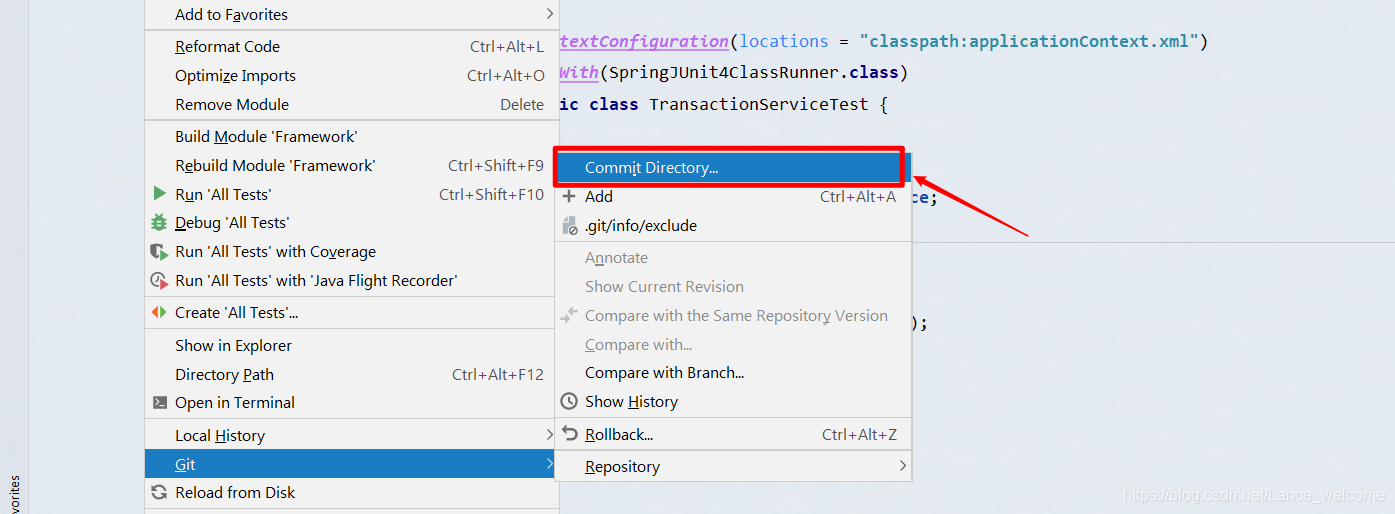
Task: Expand the Local History submenu arrow
Action: 549,435
